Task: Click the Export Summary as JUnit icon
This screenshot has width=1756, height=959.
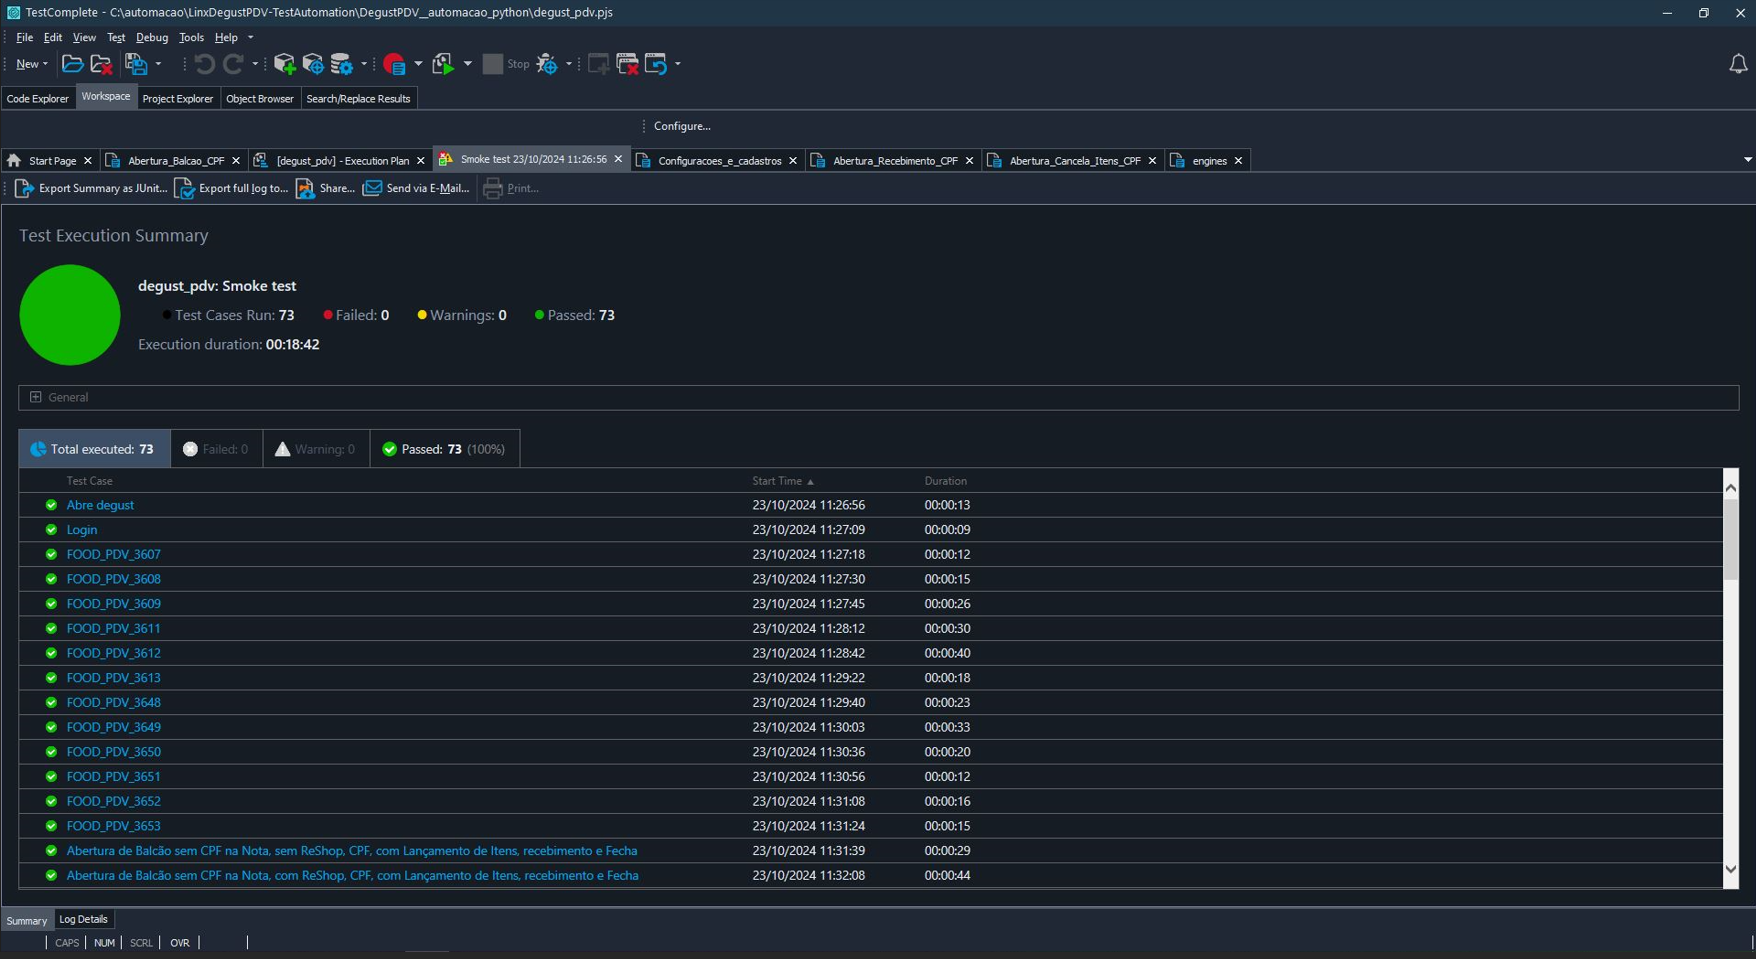Action: coord(24,188)
